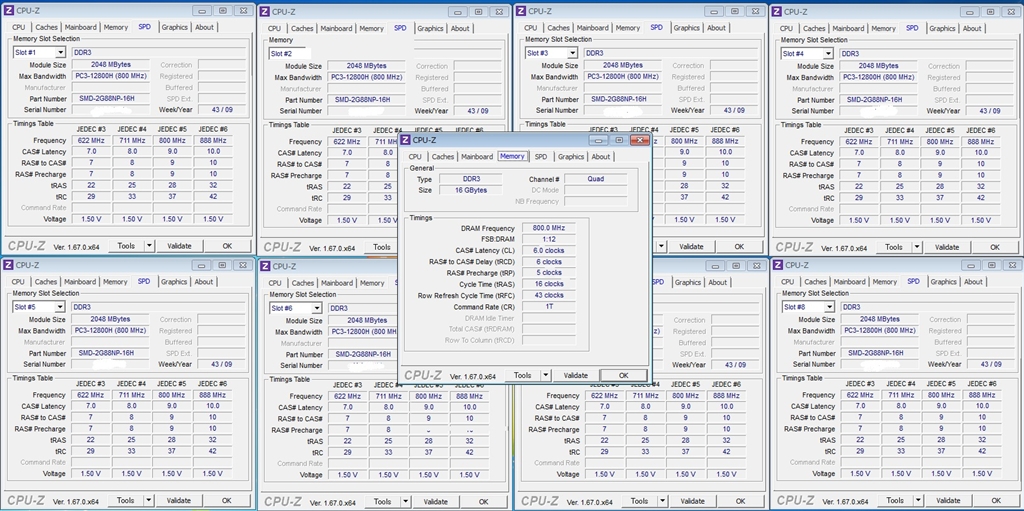Open the Slot #6 memory slot dropdown

coord(317,308)
